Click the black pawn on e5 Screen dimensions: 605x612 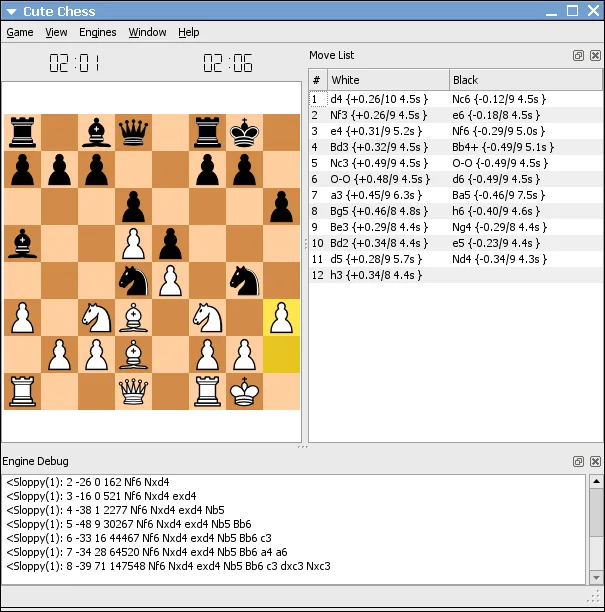click(x=171, y=243)
